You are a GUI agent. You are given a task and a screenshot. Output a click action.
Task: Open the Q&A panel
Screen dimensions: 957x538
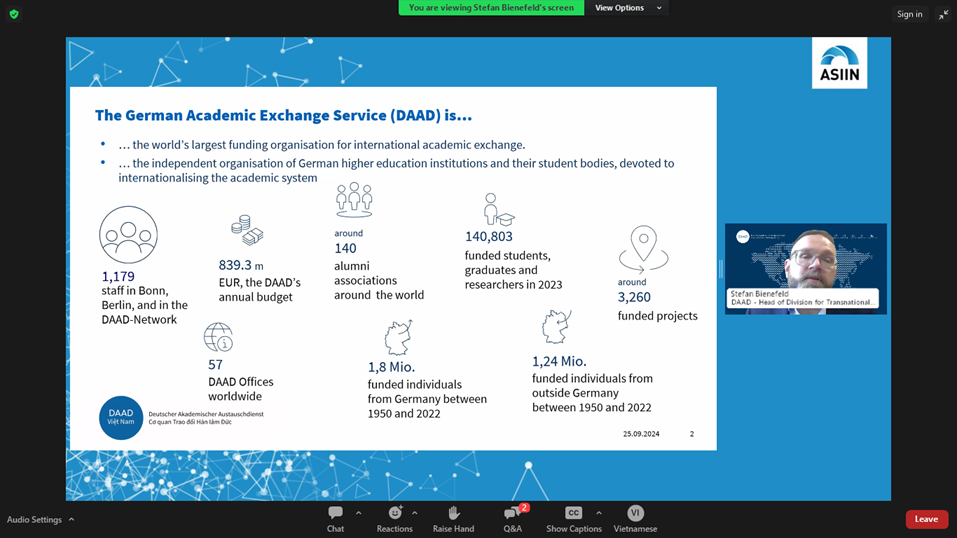coord(513,519)
